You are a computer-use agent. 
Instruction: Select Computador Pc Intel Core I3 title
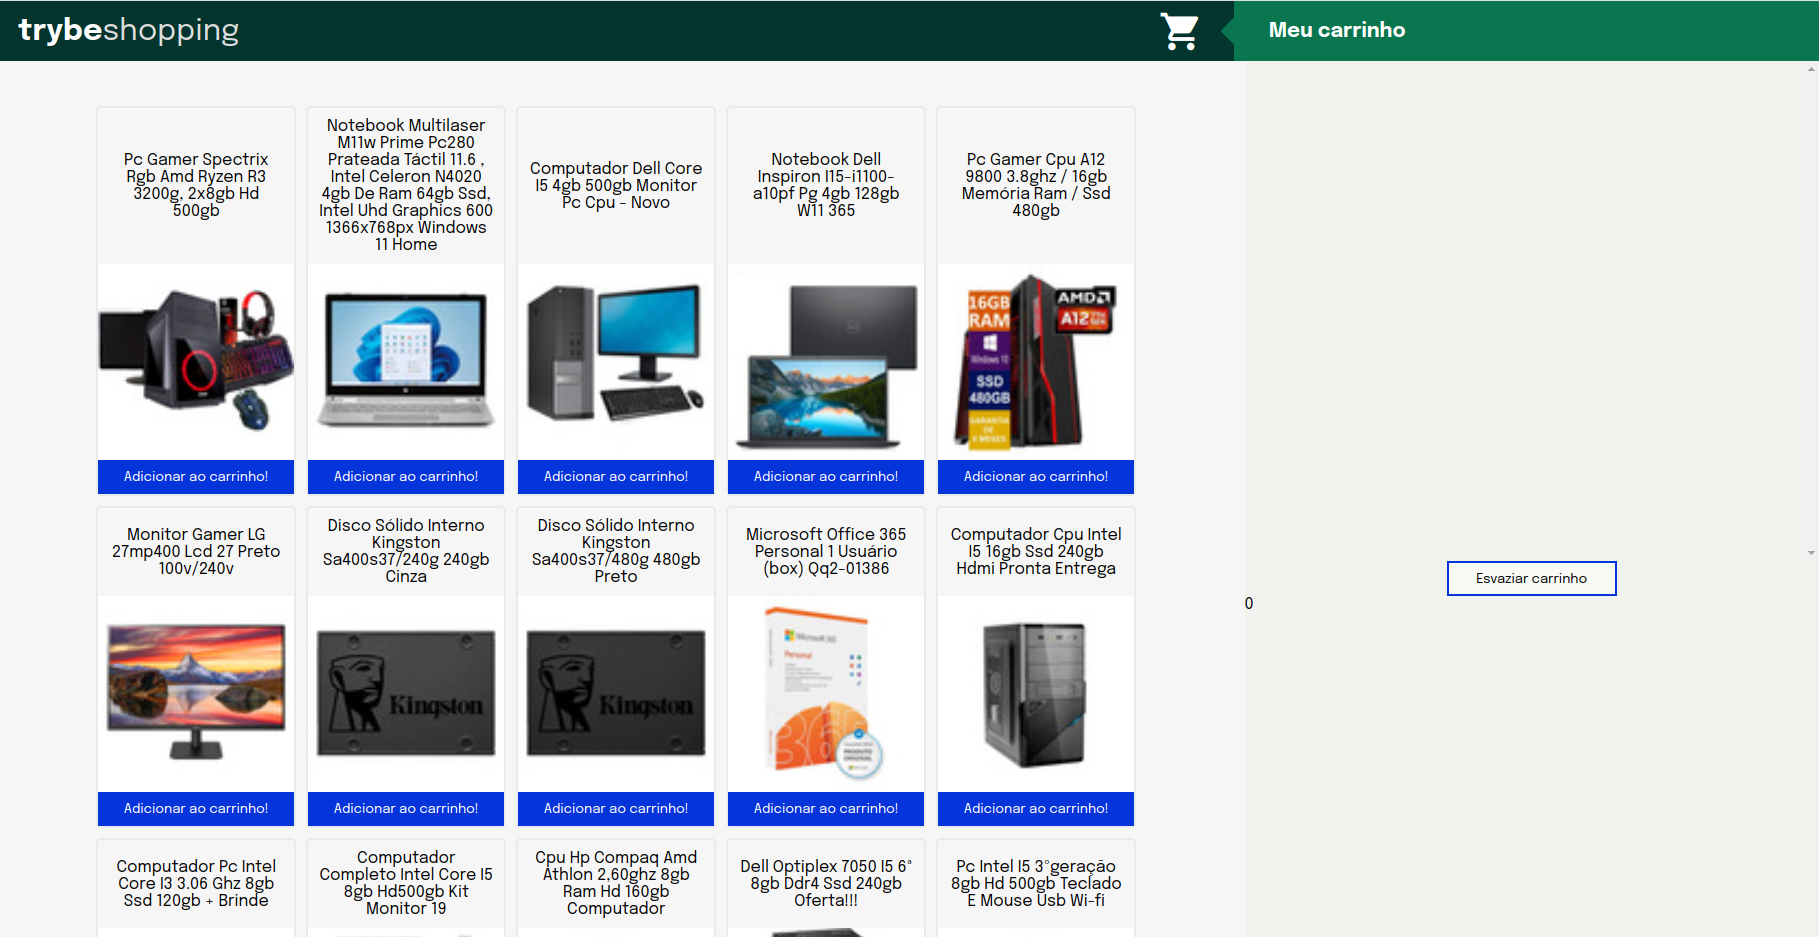click(x=196, y=883)
